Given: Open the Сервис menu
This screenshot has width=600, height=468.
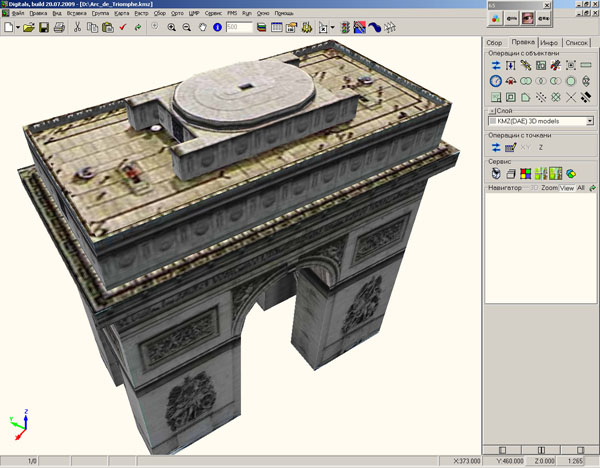Looking at the screenshot, I should pyautogui.click(x=214, y=13).
